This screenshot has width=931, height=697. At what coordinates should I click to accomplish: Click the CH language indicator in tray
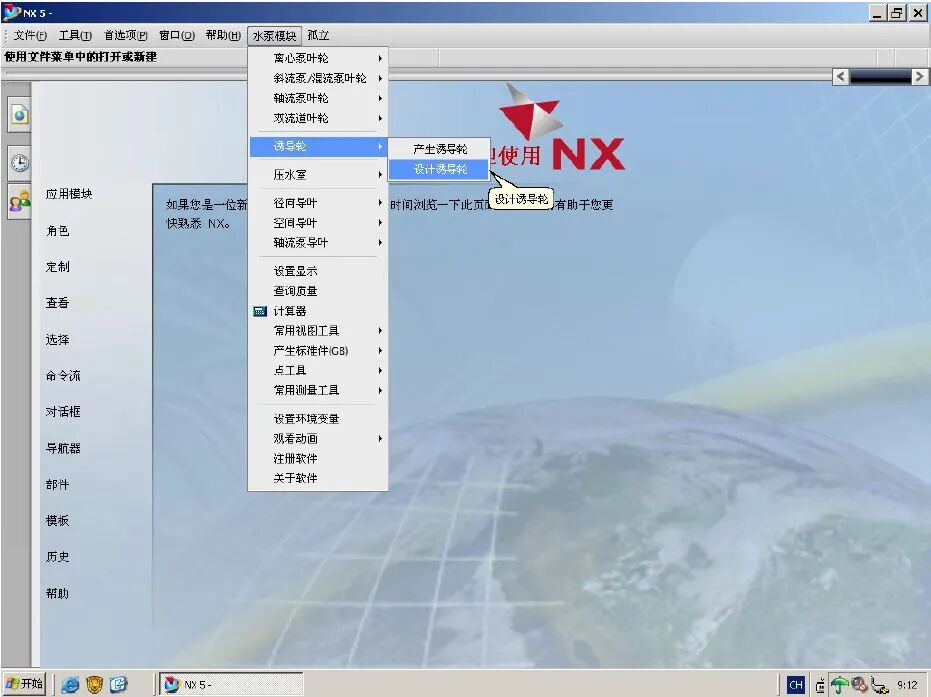pyautogui.click(x=796, y=685)
